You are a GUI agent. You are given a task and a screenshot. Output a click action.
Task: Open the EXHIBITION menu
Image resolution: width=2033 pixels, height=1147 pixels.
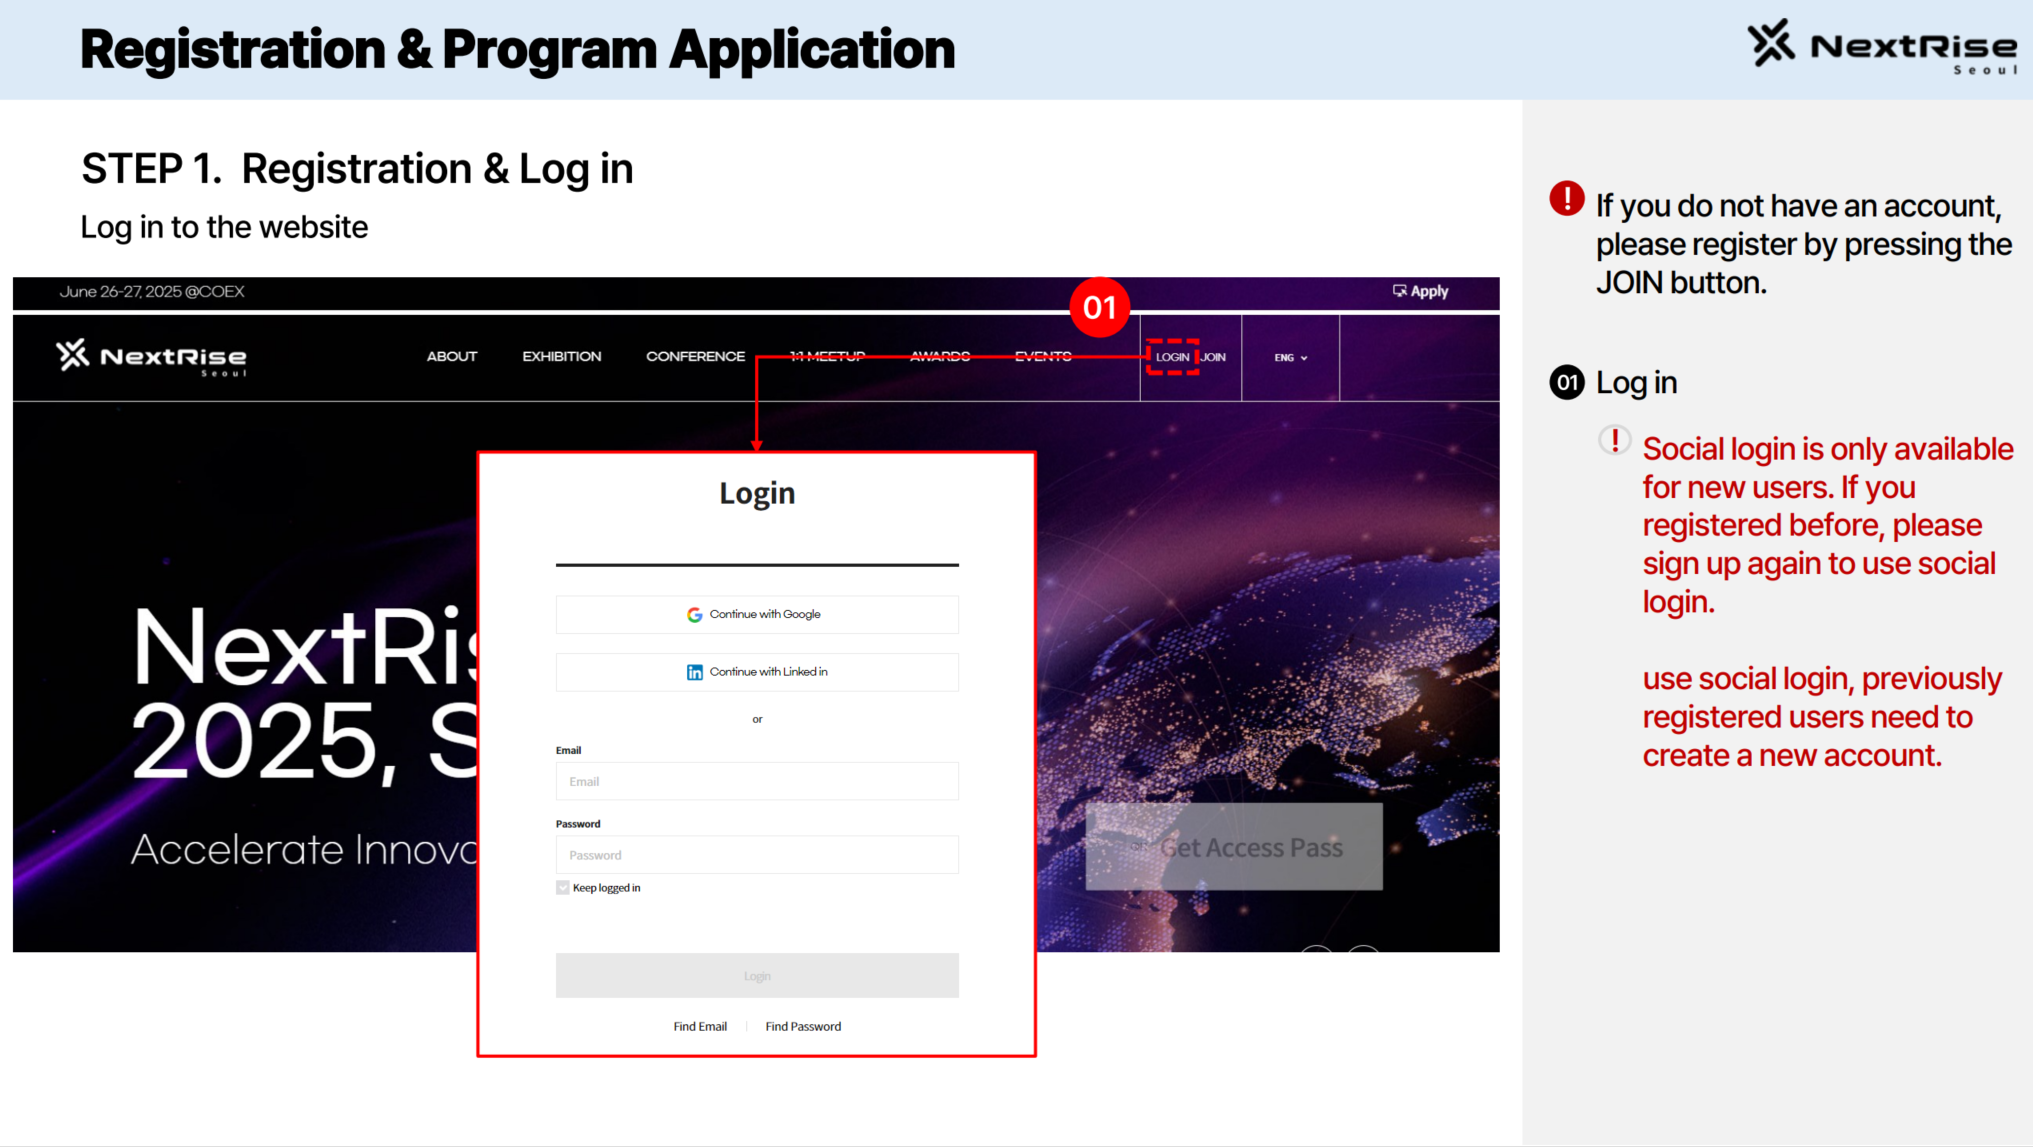pos(561,357)
